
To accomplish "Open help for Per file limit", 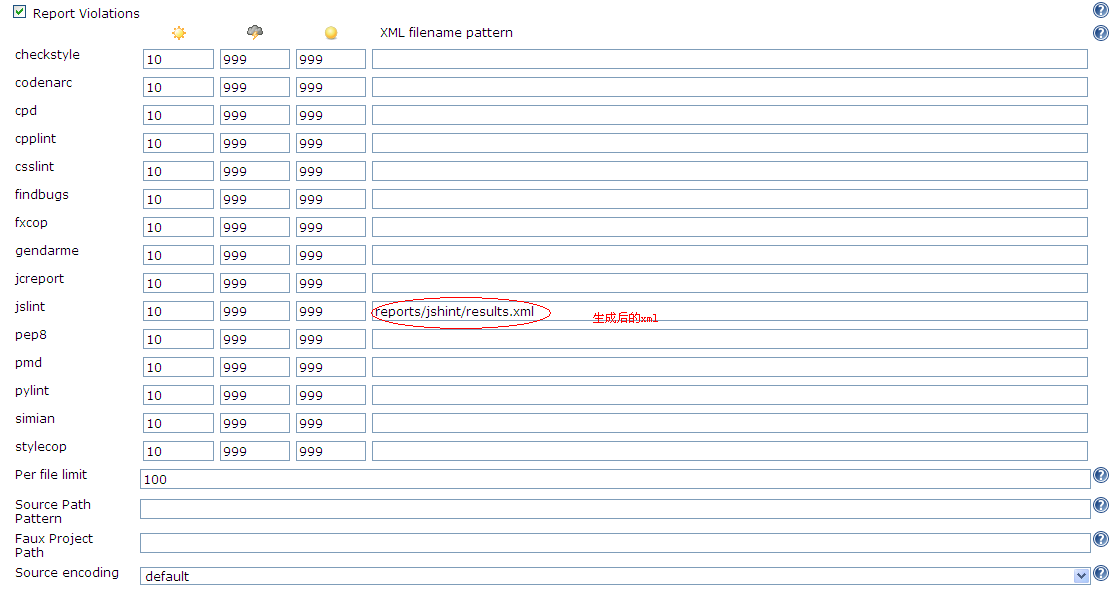I will coord(1100,475).
